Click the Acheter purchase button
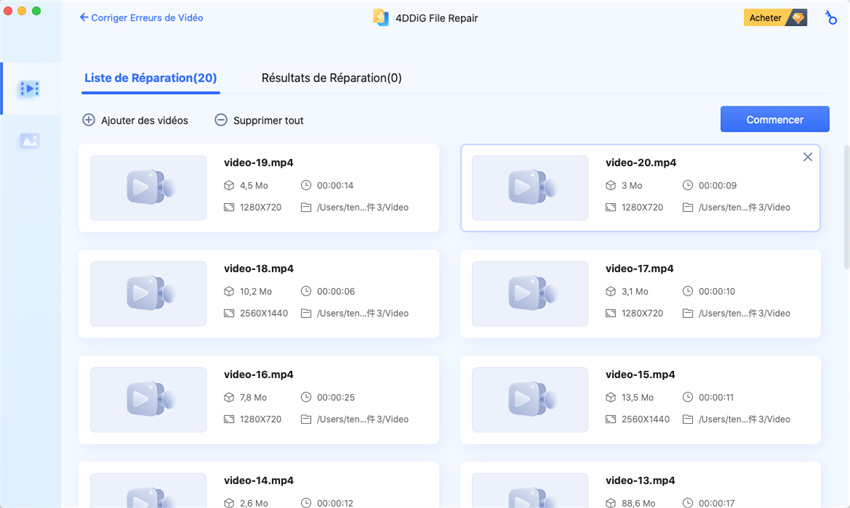 coord(775,18)
